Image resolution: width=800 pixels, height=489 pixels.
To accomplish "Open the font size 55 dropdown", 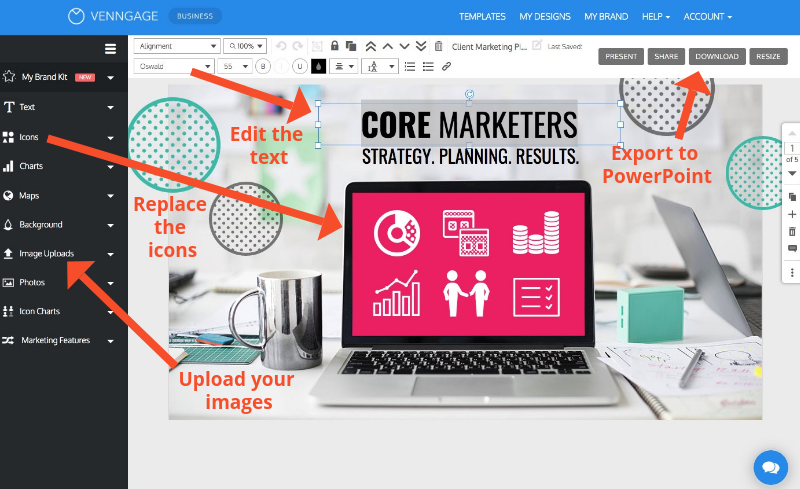I will tap(234, 66).
